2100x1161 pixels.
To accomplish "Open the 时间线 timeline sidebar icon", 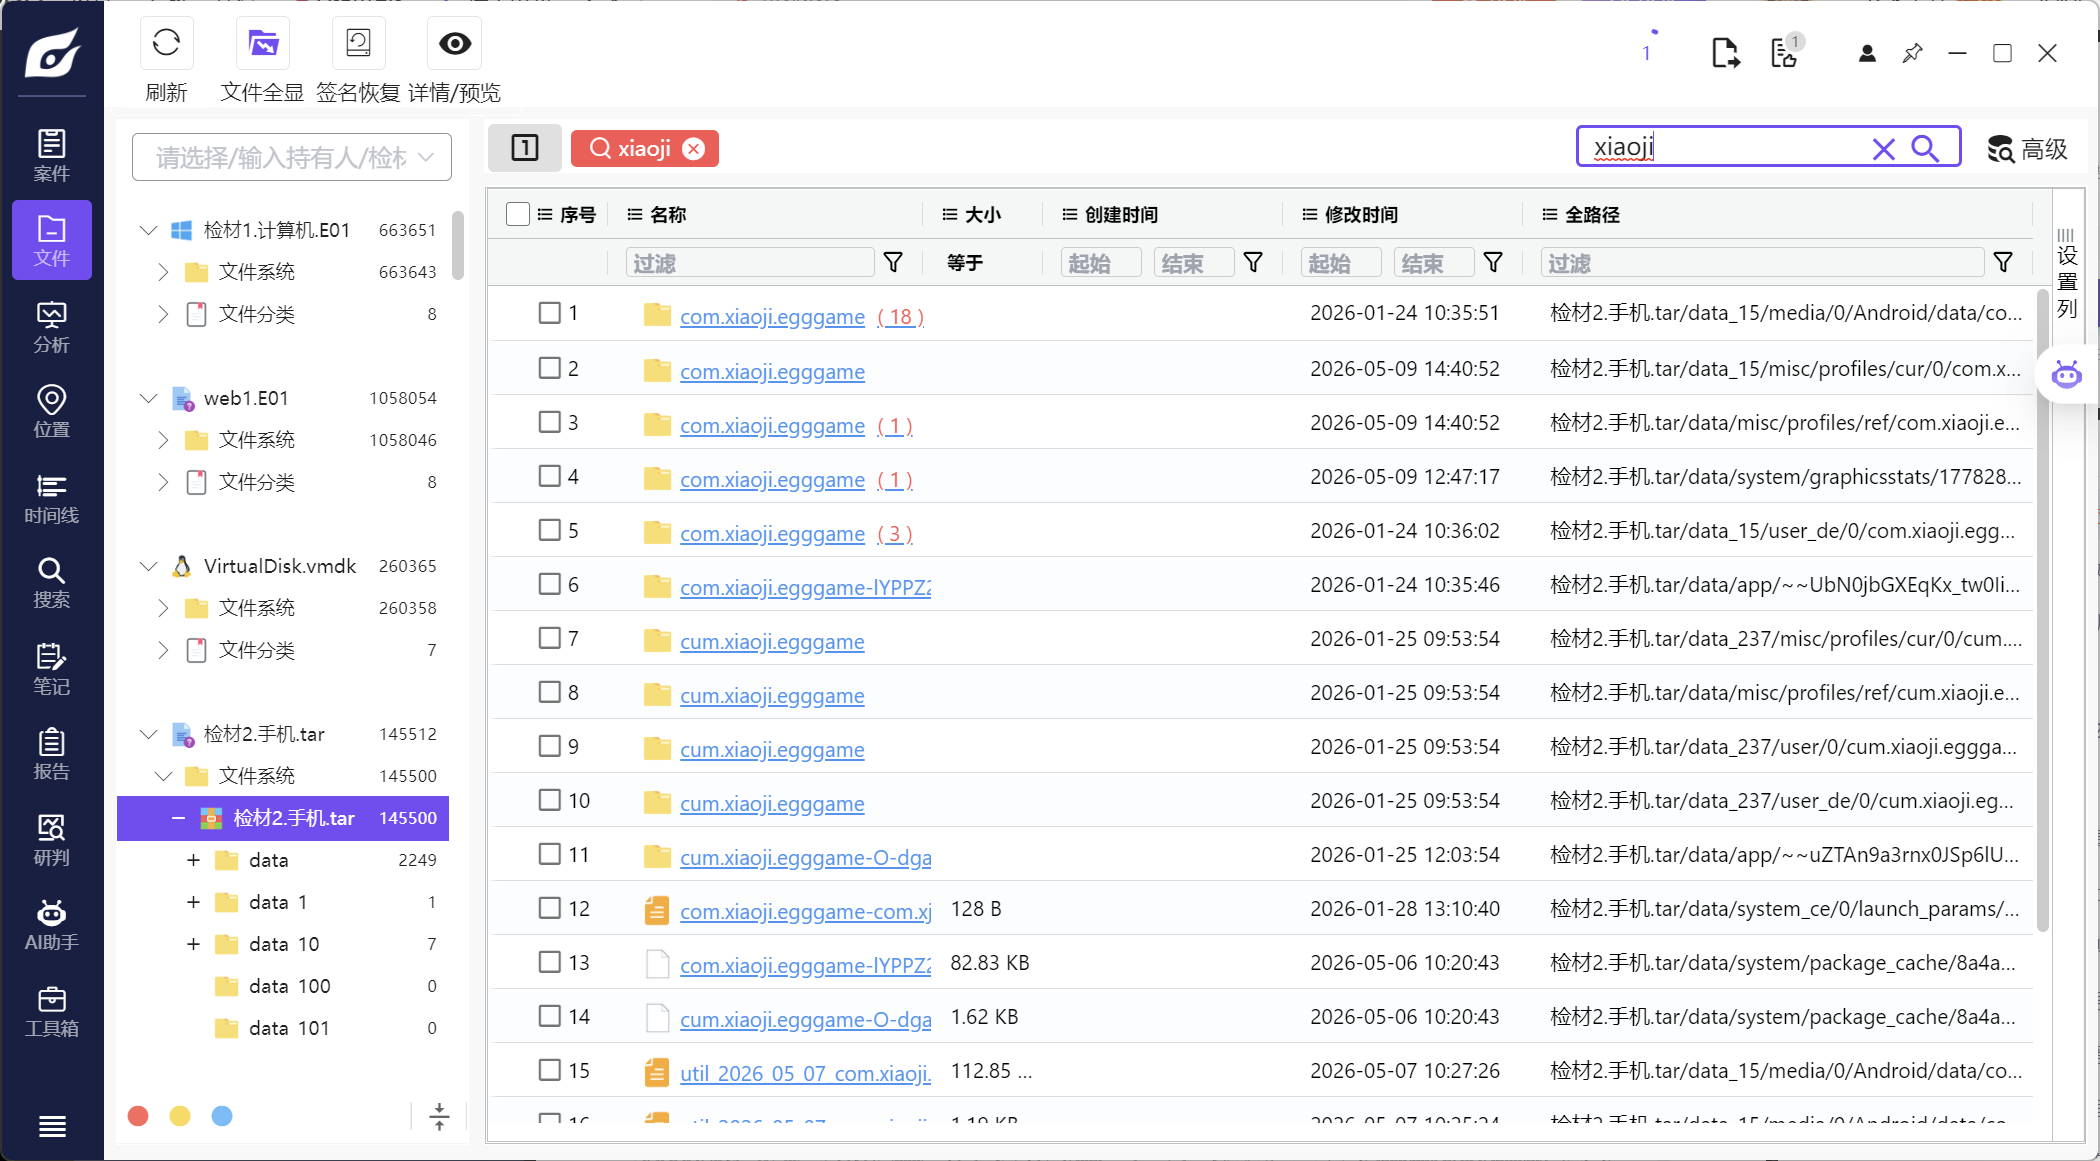I will [52, 498].
